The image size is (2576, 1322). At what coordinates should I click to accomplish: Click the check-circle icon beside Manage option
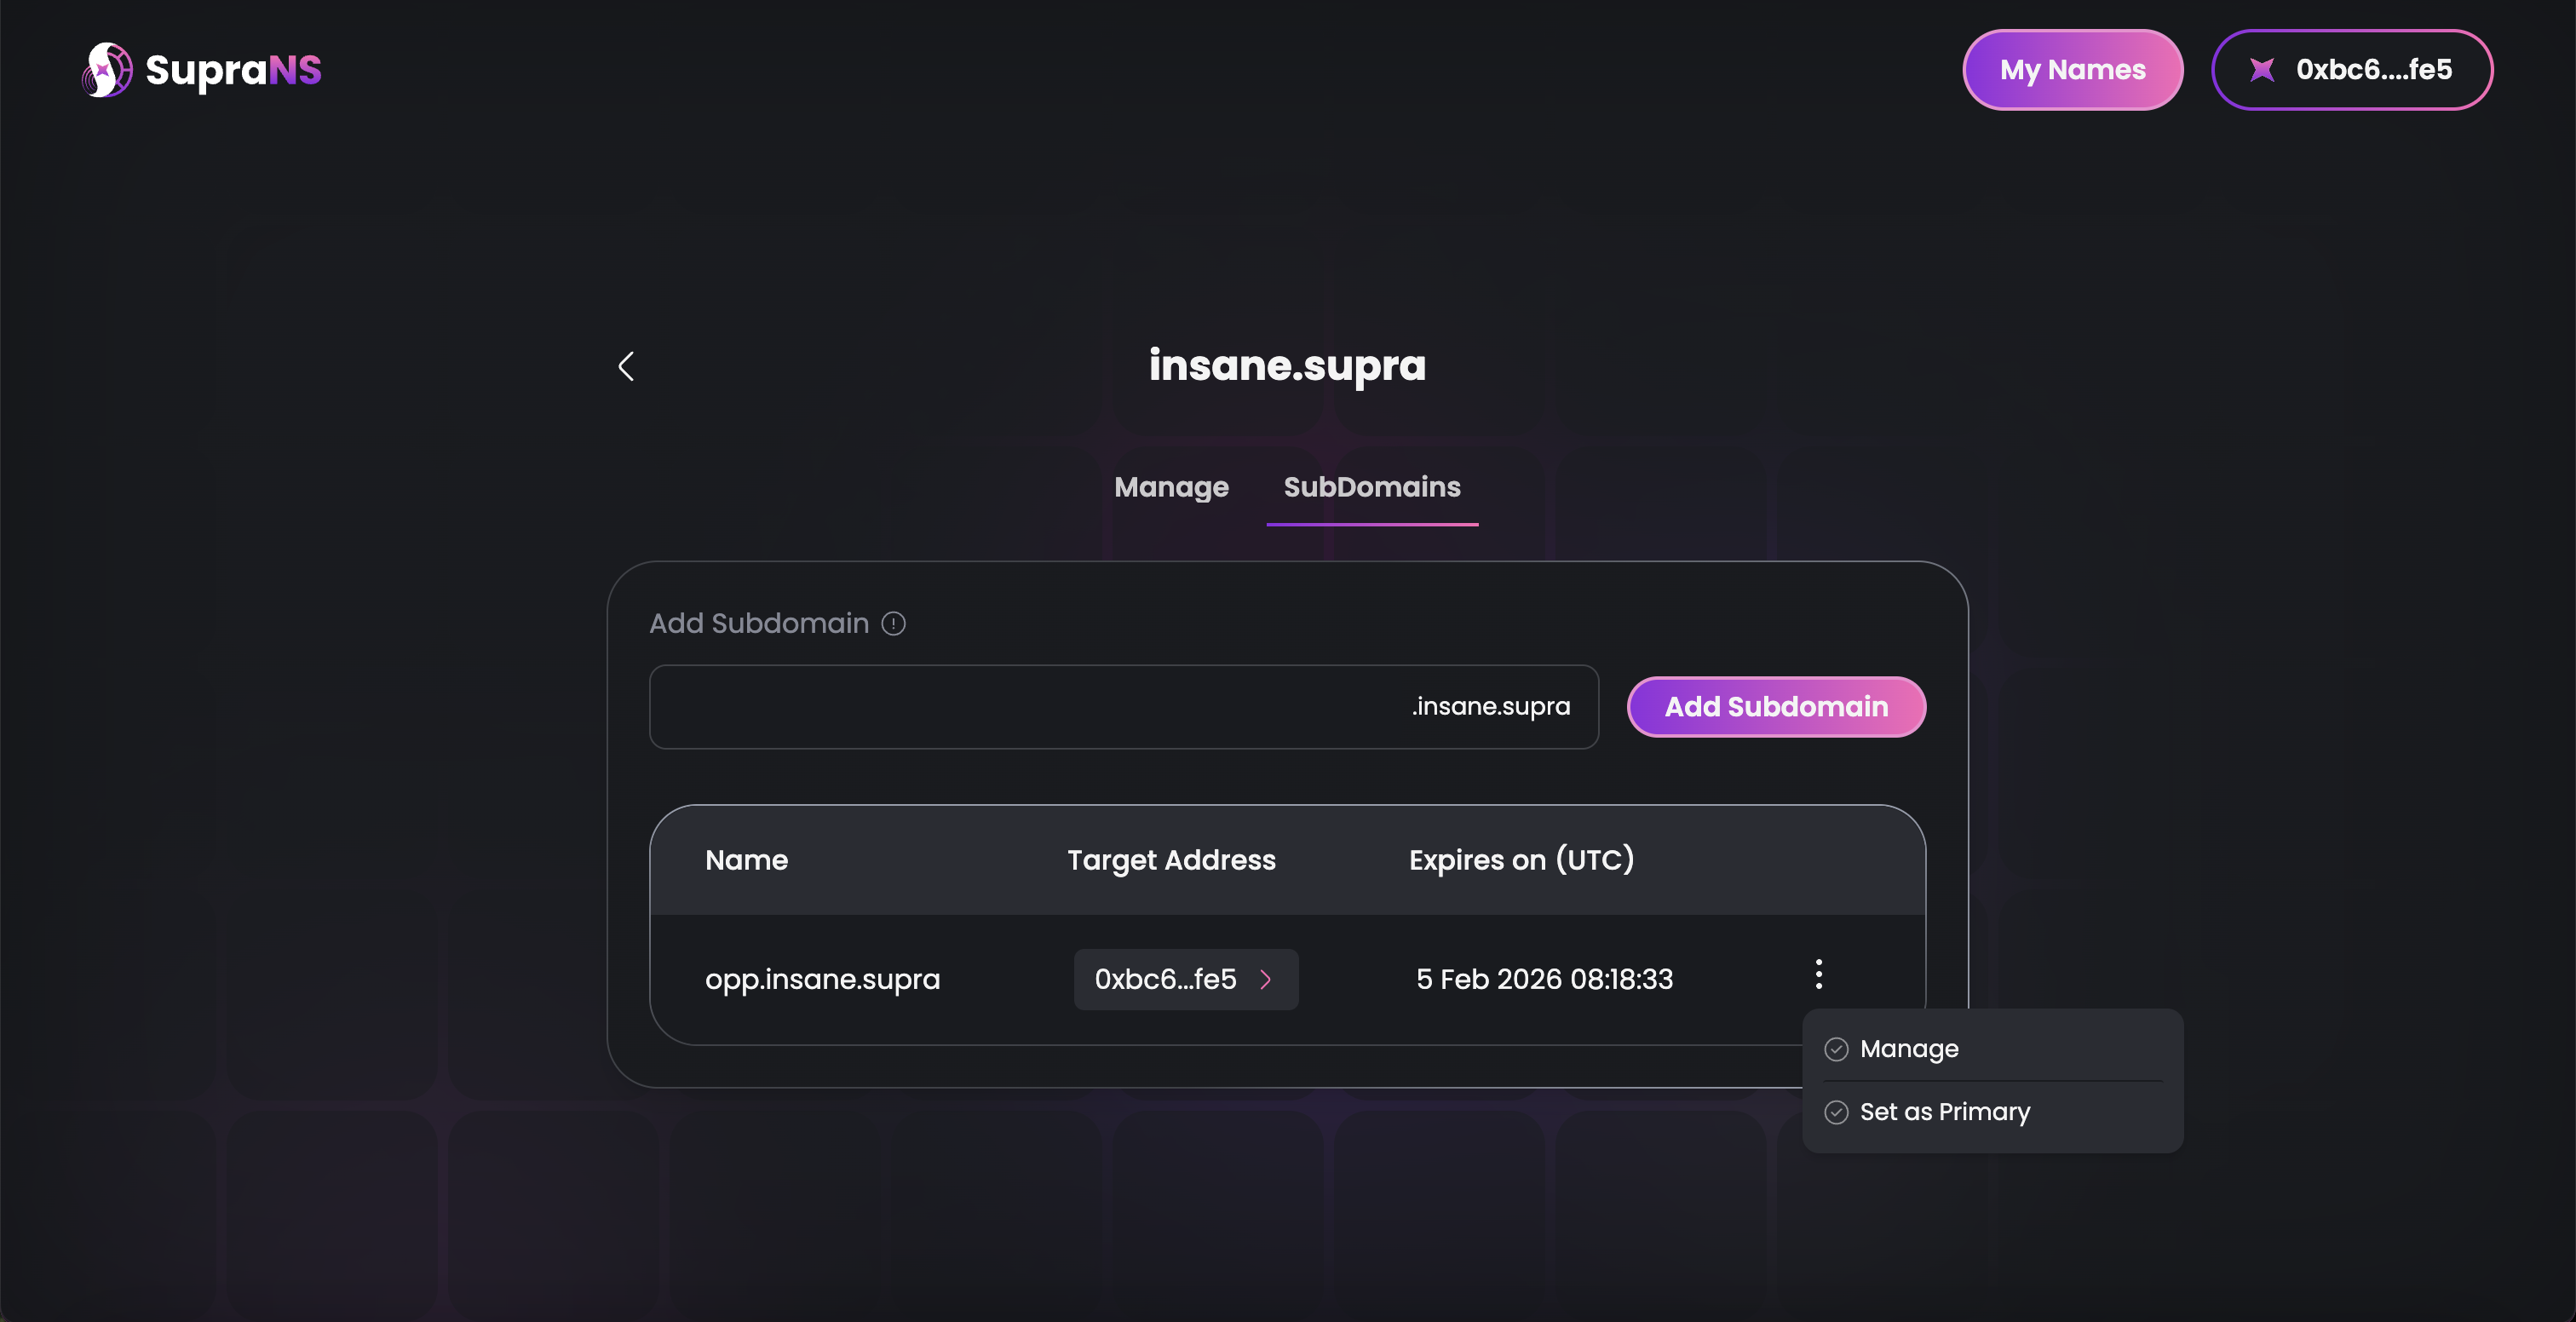(x=1836, y=1049)
